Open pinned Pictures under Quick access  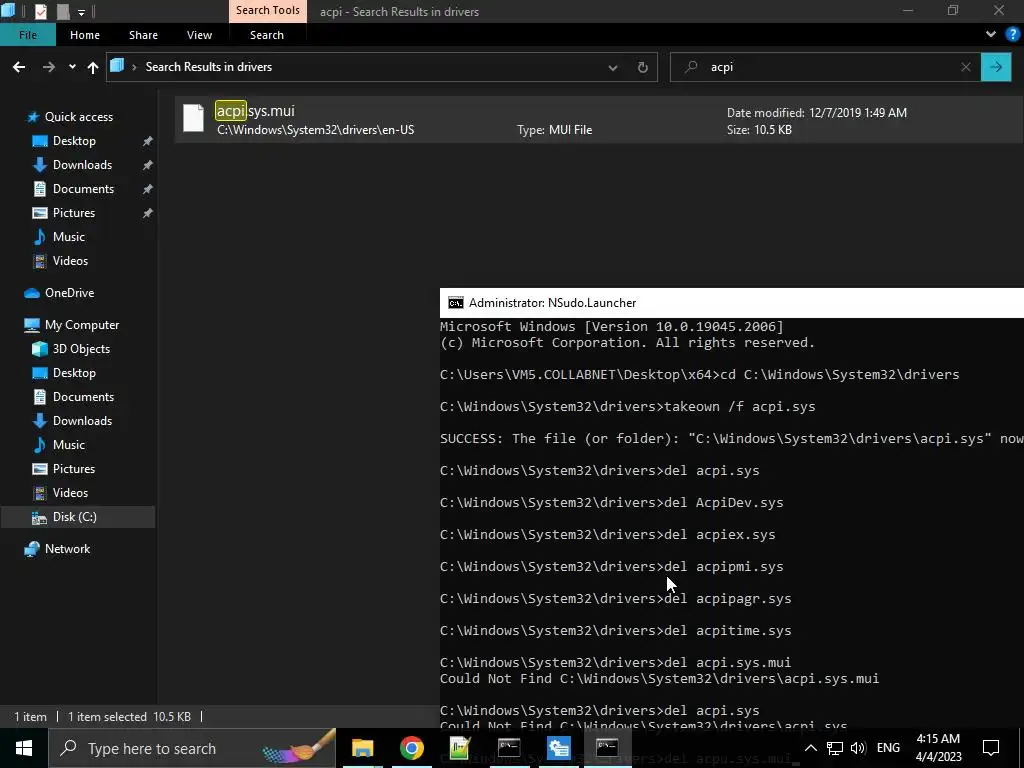(x=74, y=213)
